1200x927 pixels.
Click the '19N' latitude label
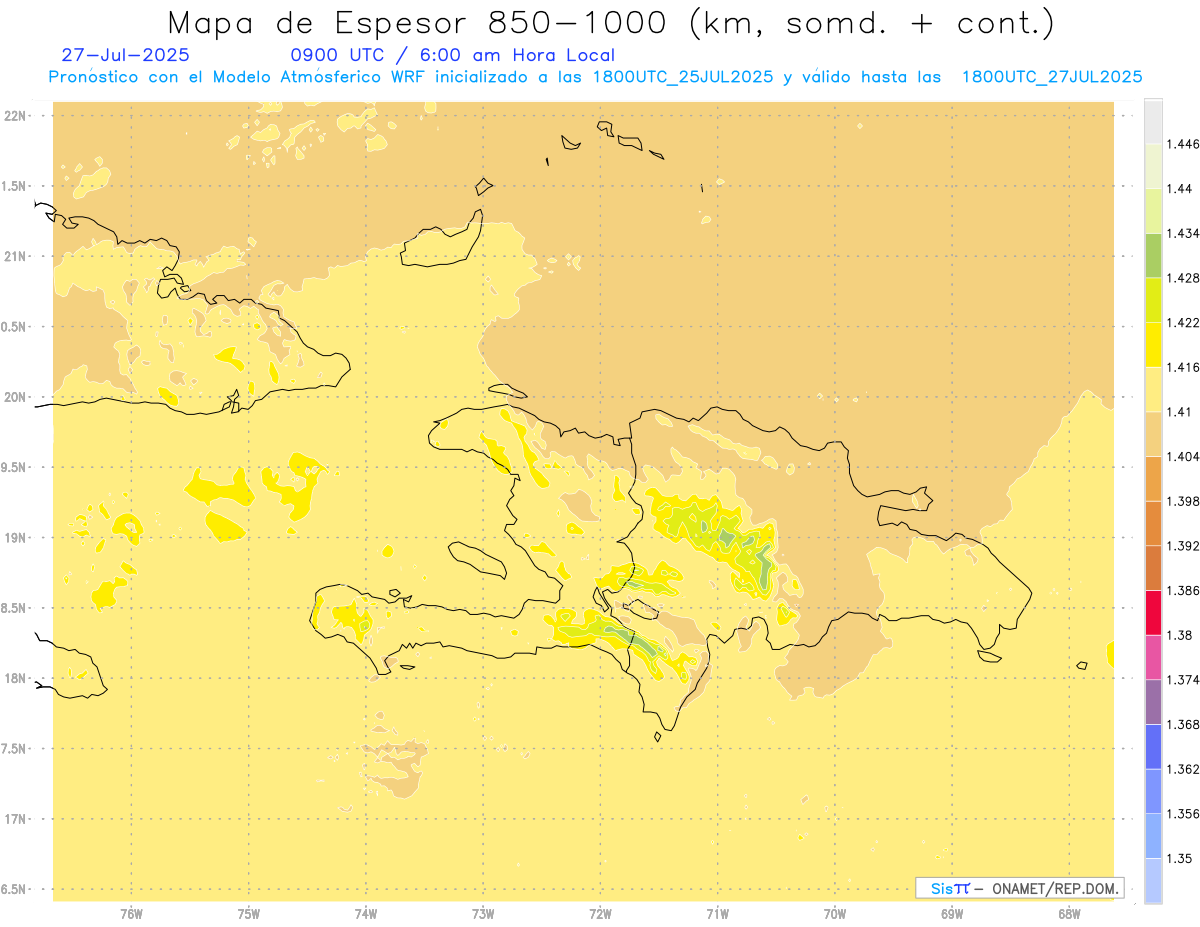[13, 538]
